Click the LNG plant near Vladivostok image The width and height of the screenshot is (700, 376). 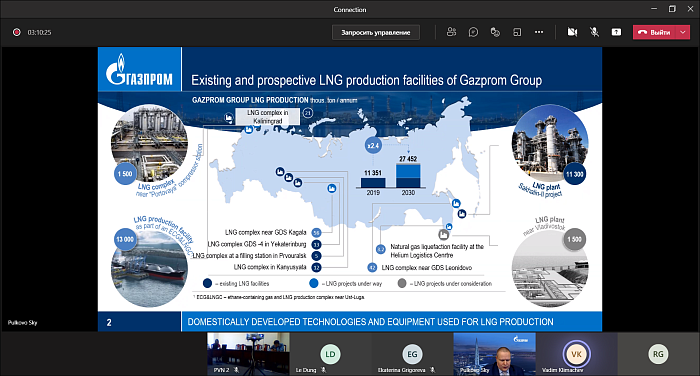point(550,268)
